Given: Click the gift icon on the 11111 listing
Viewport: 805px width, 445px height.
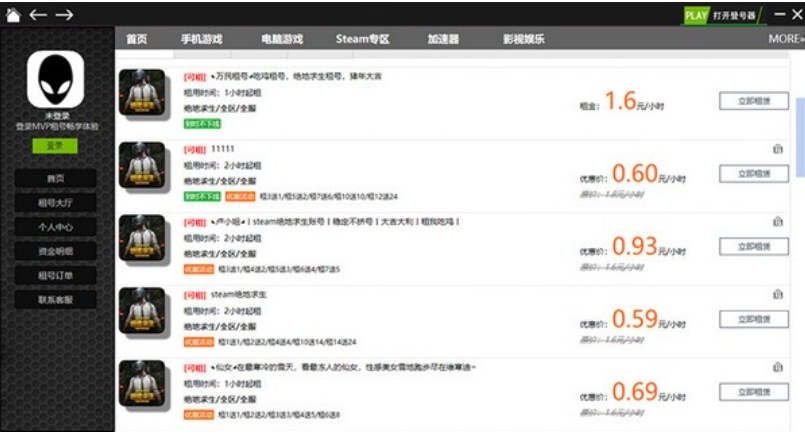Looking at the screenshot, I should tap(778, 149).
